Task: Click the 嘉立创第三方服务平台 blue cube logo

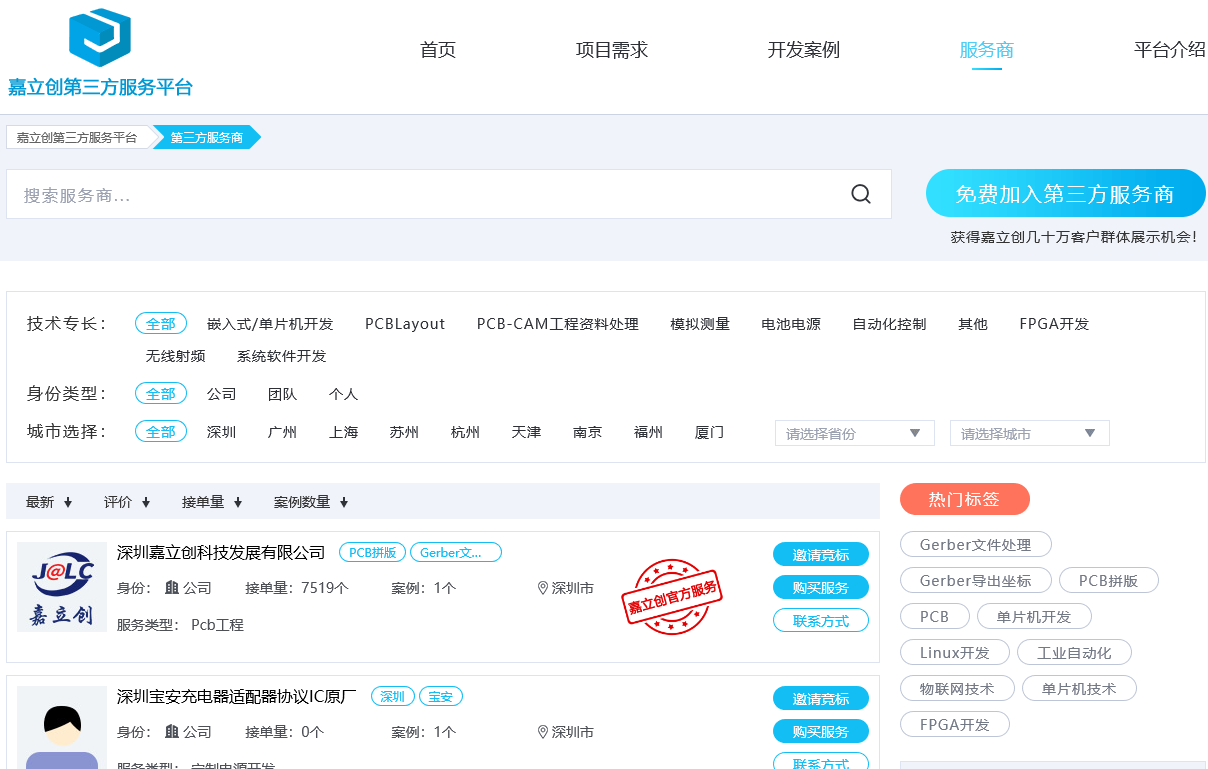Action: [100, 38]
